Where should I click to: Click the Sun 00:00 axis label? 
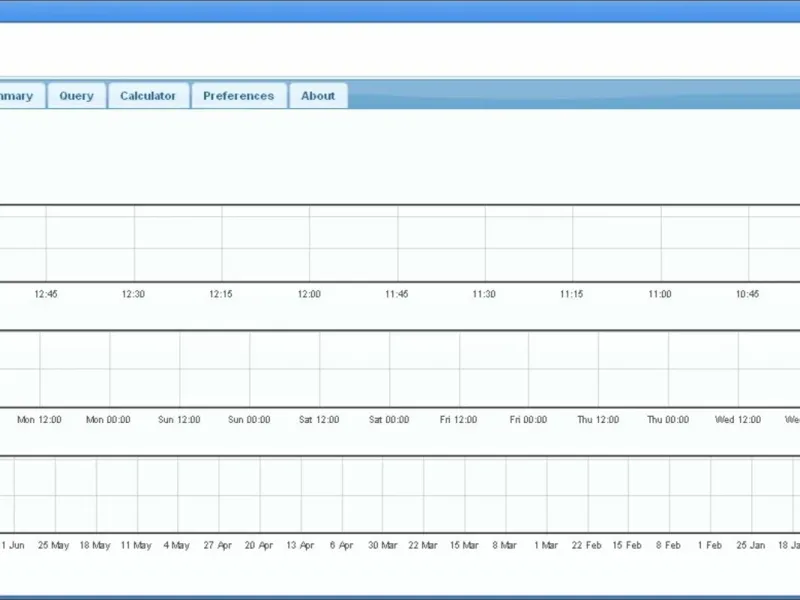tap(249, 419)
